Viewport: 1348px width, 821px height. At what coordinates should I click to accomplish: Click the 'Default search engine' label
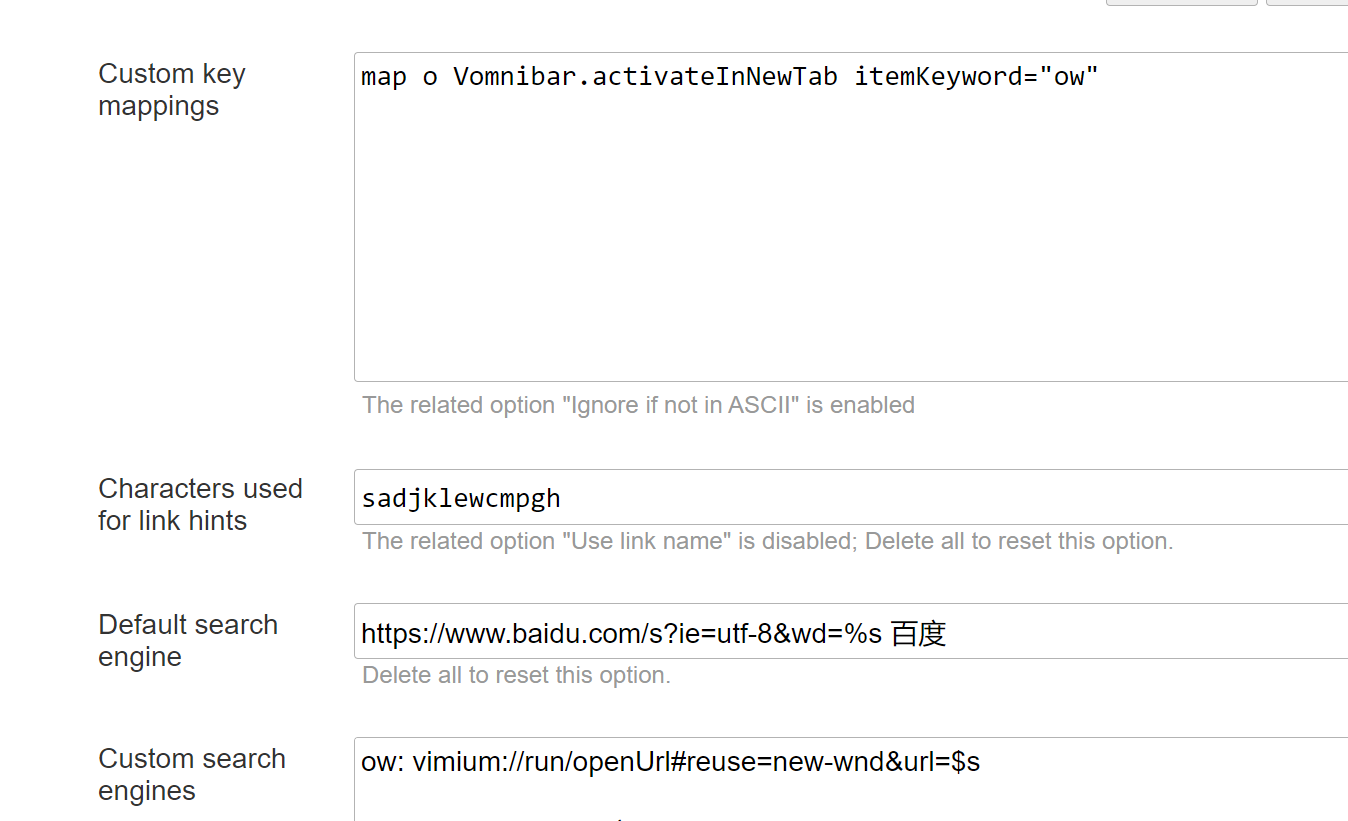tap(187, 640)
